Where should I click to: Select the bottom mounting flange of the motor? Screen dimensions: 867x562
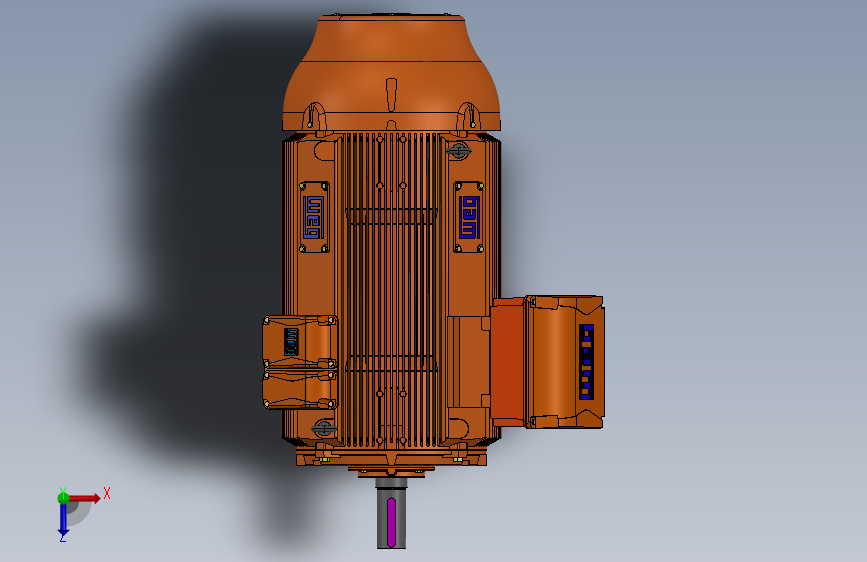391,457
